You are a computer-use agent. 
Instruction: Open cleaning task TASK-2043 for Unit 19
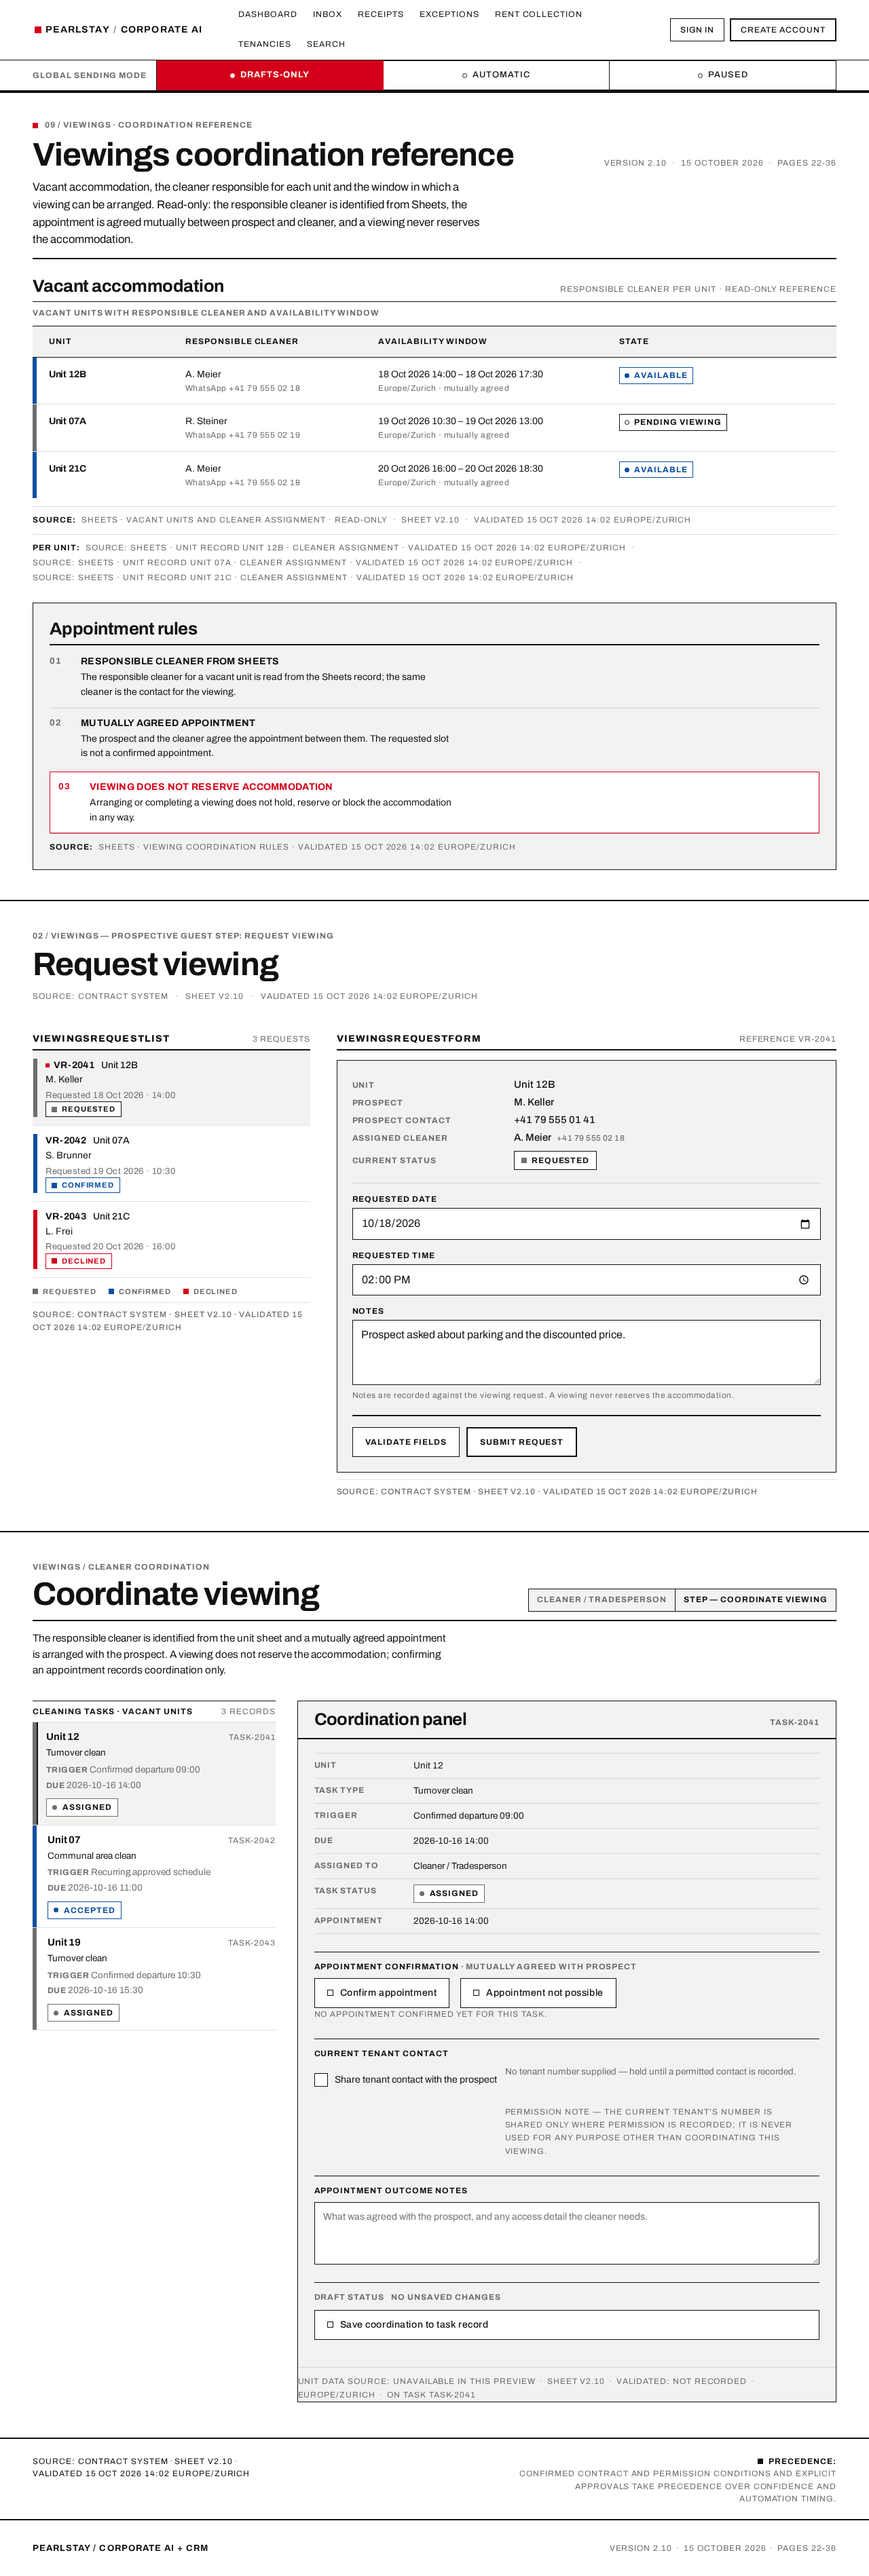[x=154, y=1979]
